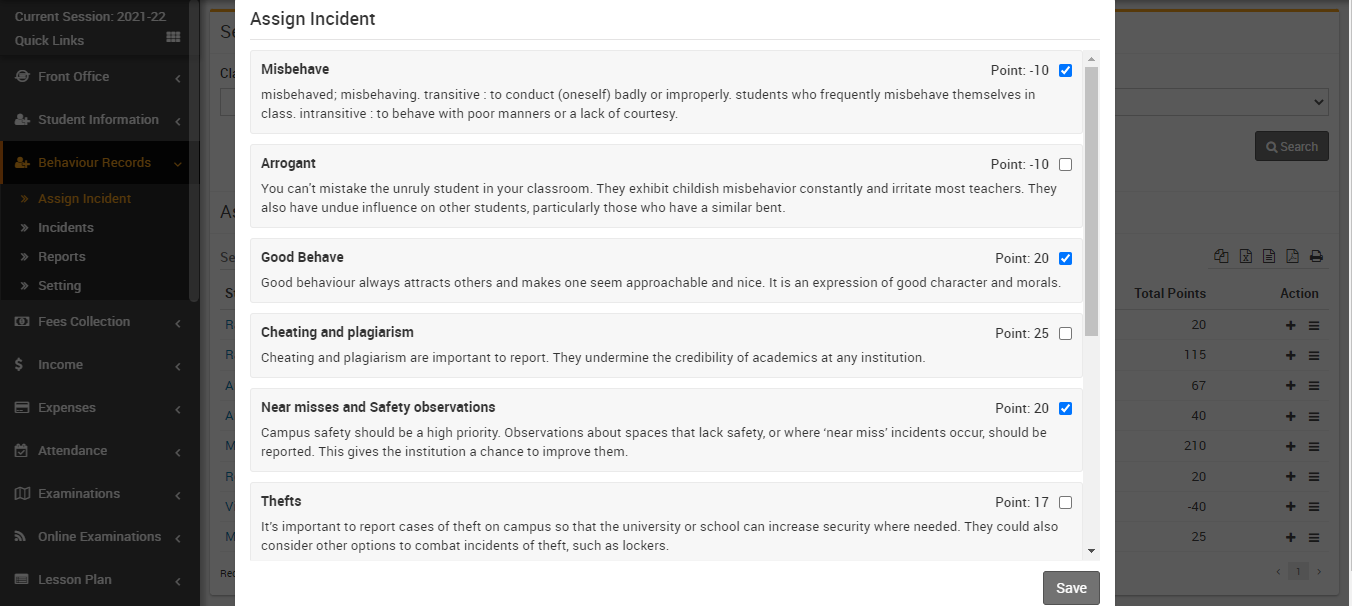Go to Behaviour Records Setting item
This screenshot has height=606, width=1352.
coord(59,286)
